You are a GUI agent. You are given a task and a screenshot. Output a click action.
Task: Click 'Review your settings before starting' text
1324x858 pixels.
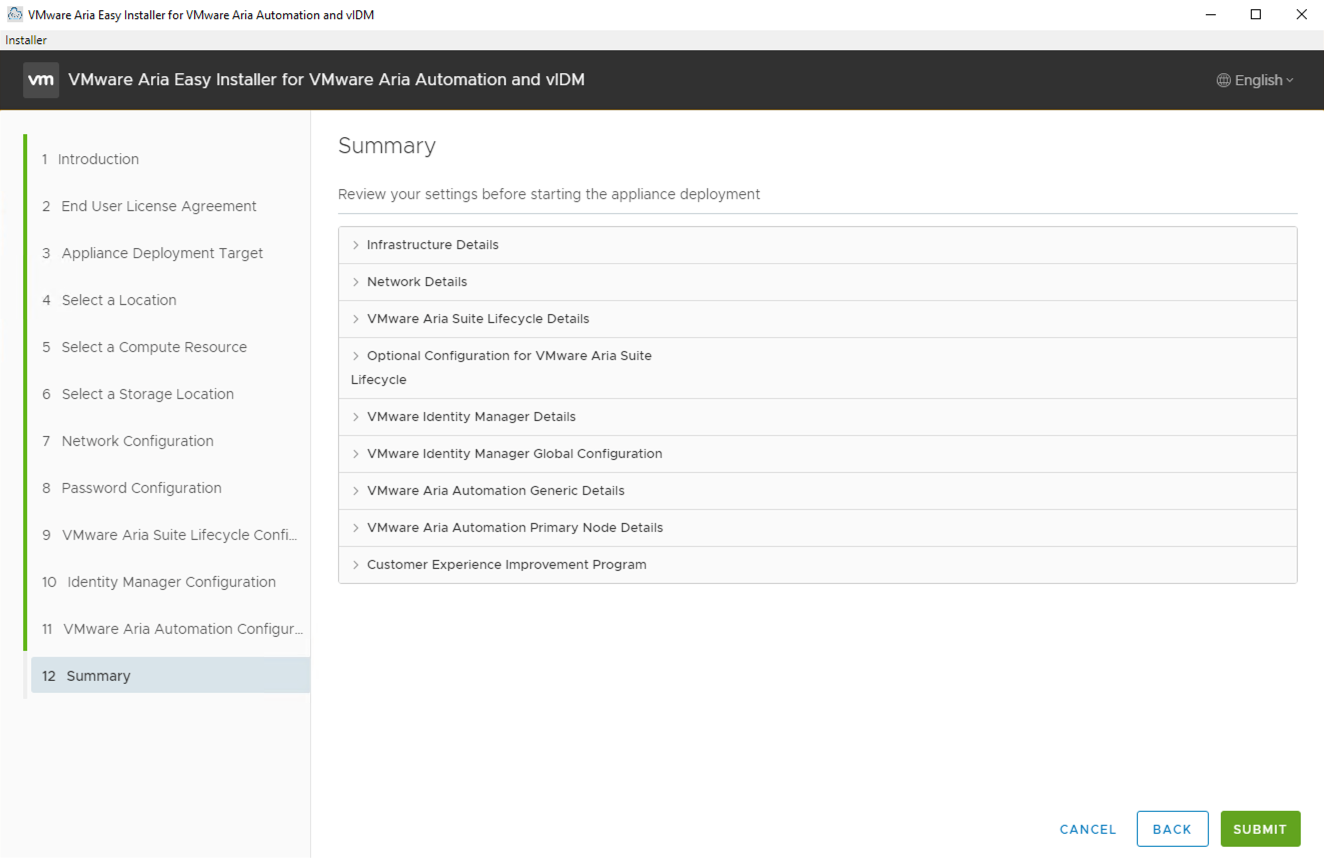tap(549, 194)
